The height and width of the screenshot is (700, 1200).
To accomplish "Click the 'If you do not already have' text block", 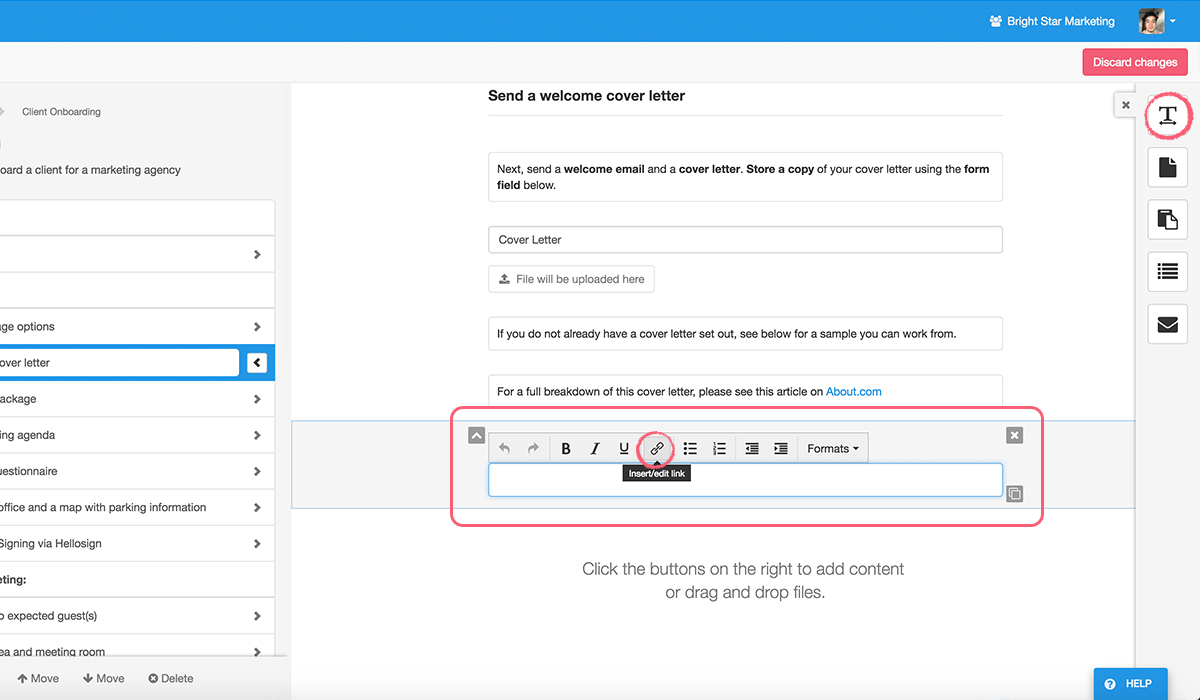I will (745, 334).
